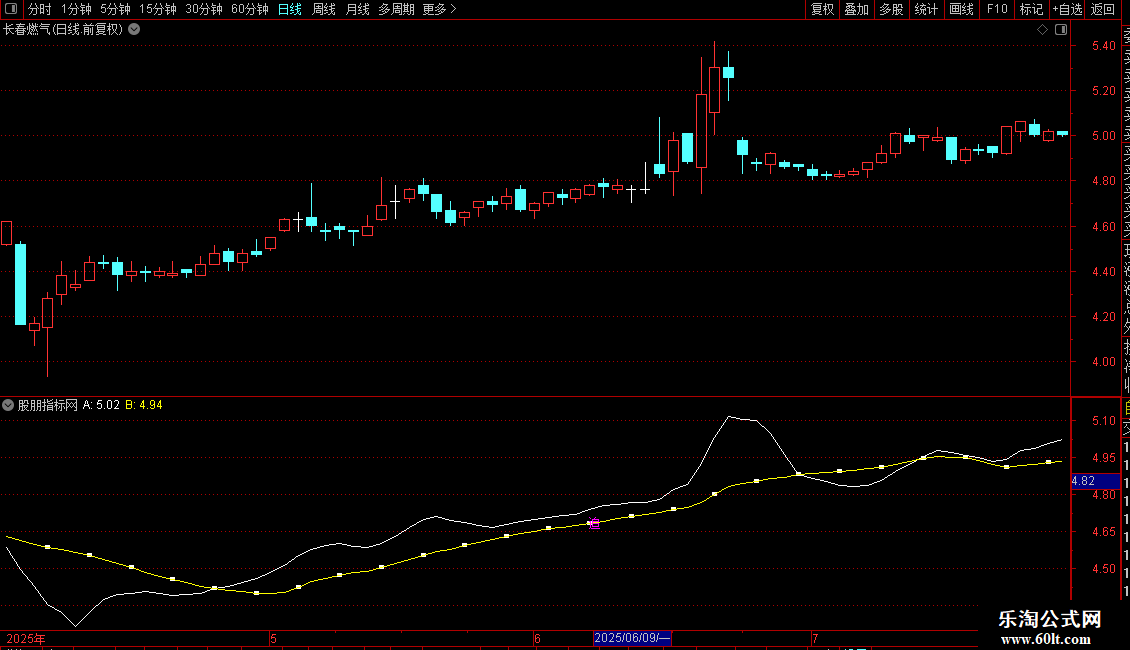This screenshot has width=1130, height=650.
Task: Open the 复权 adjustment menu
Action: coord(822,9)
